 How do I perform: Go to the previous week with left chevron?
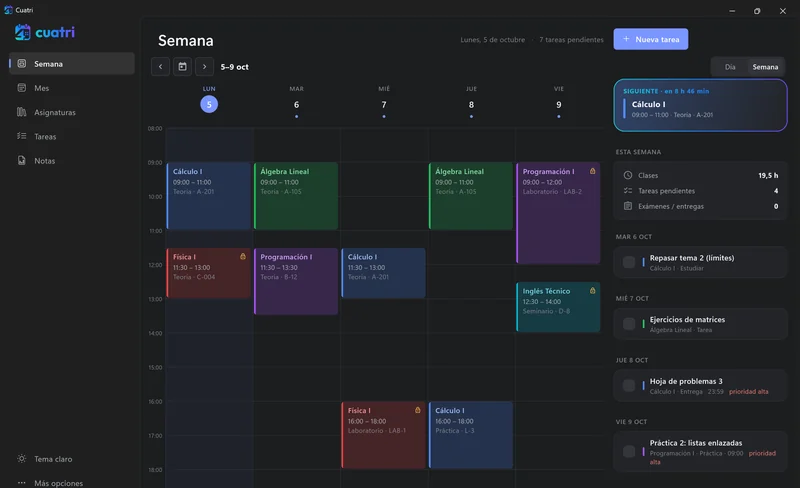tap(160, 66)
